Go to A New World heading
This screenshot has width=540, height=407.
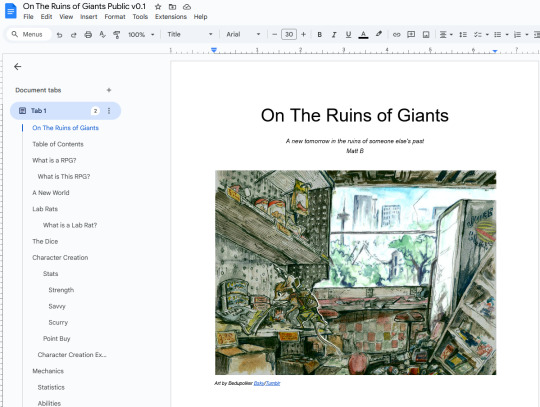(51, 193)
